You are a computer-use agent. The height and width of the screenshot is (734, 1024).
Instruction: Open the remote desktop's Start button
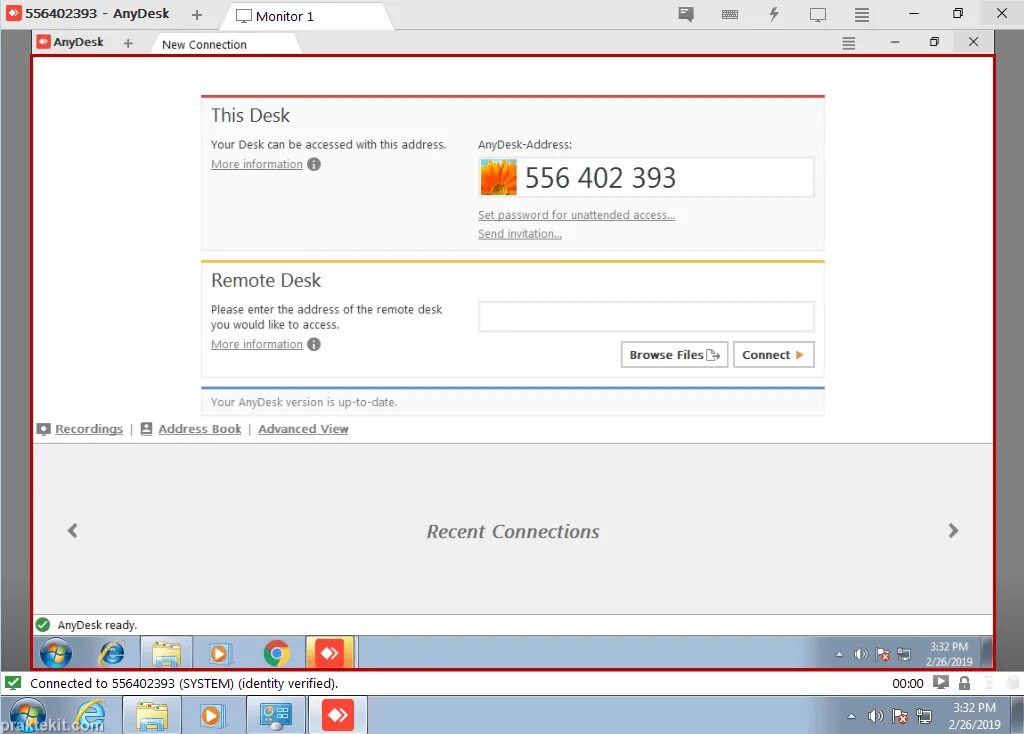[x=56, y=653]
